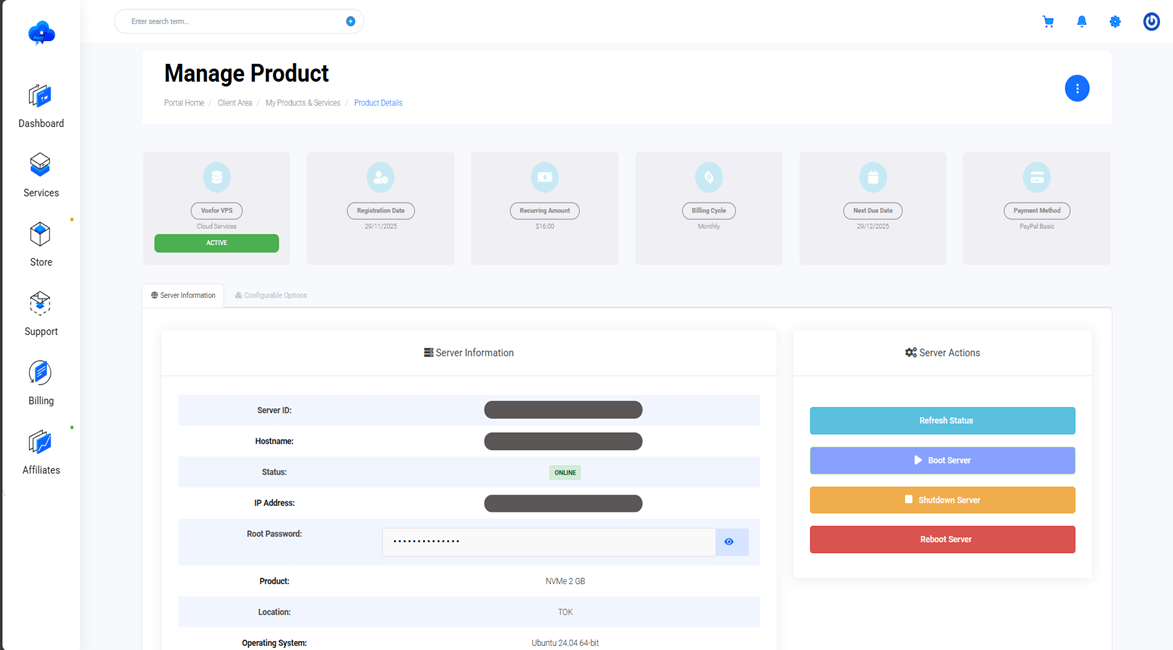
Task: Select the Server Information tab
Action: pyautogui.click(x=182, y=295)
